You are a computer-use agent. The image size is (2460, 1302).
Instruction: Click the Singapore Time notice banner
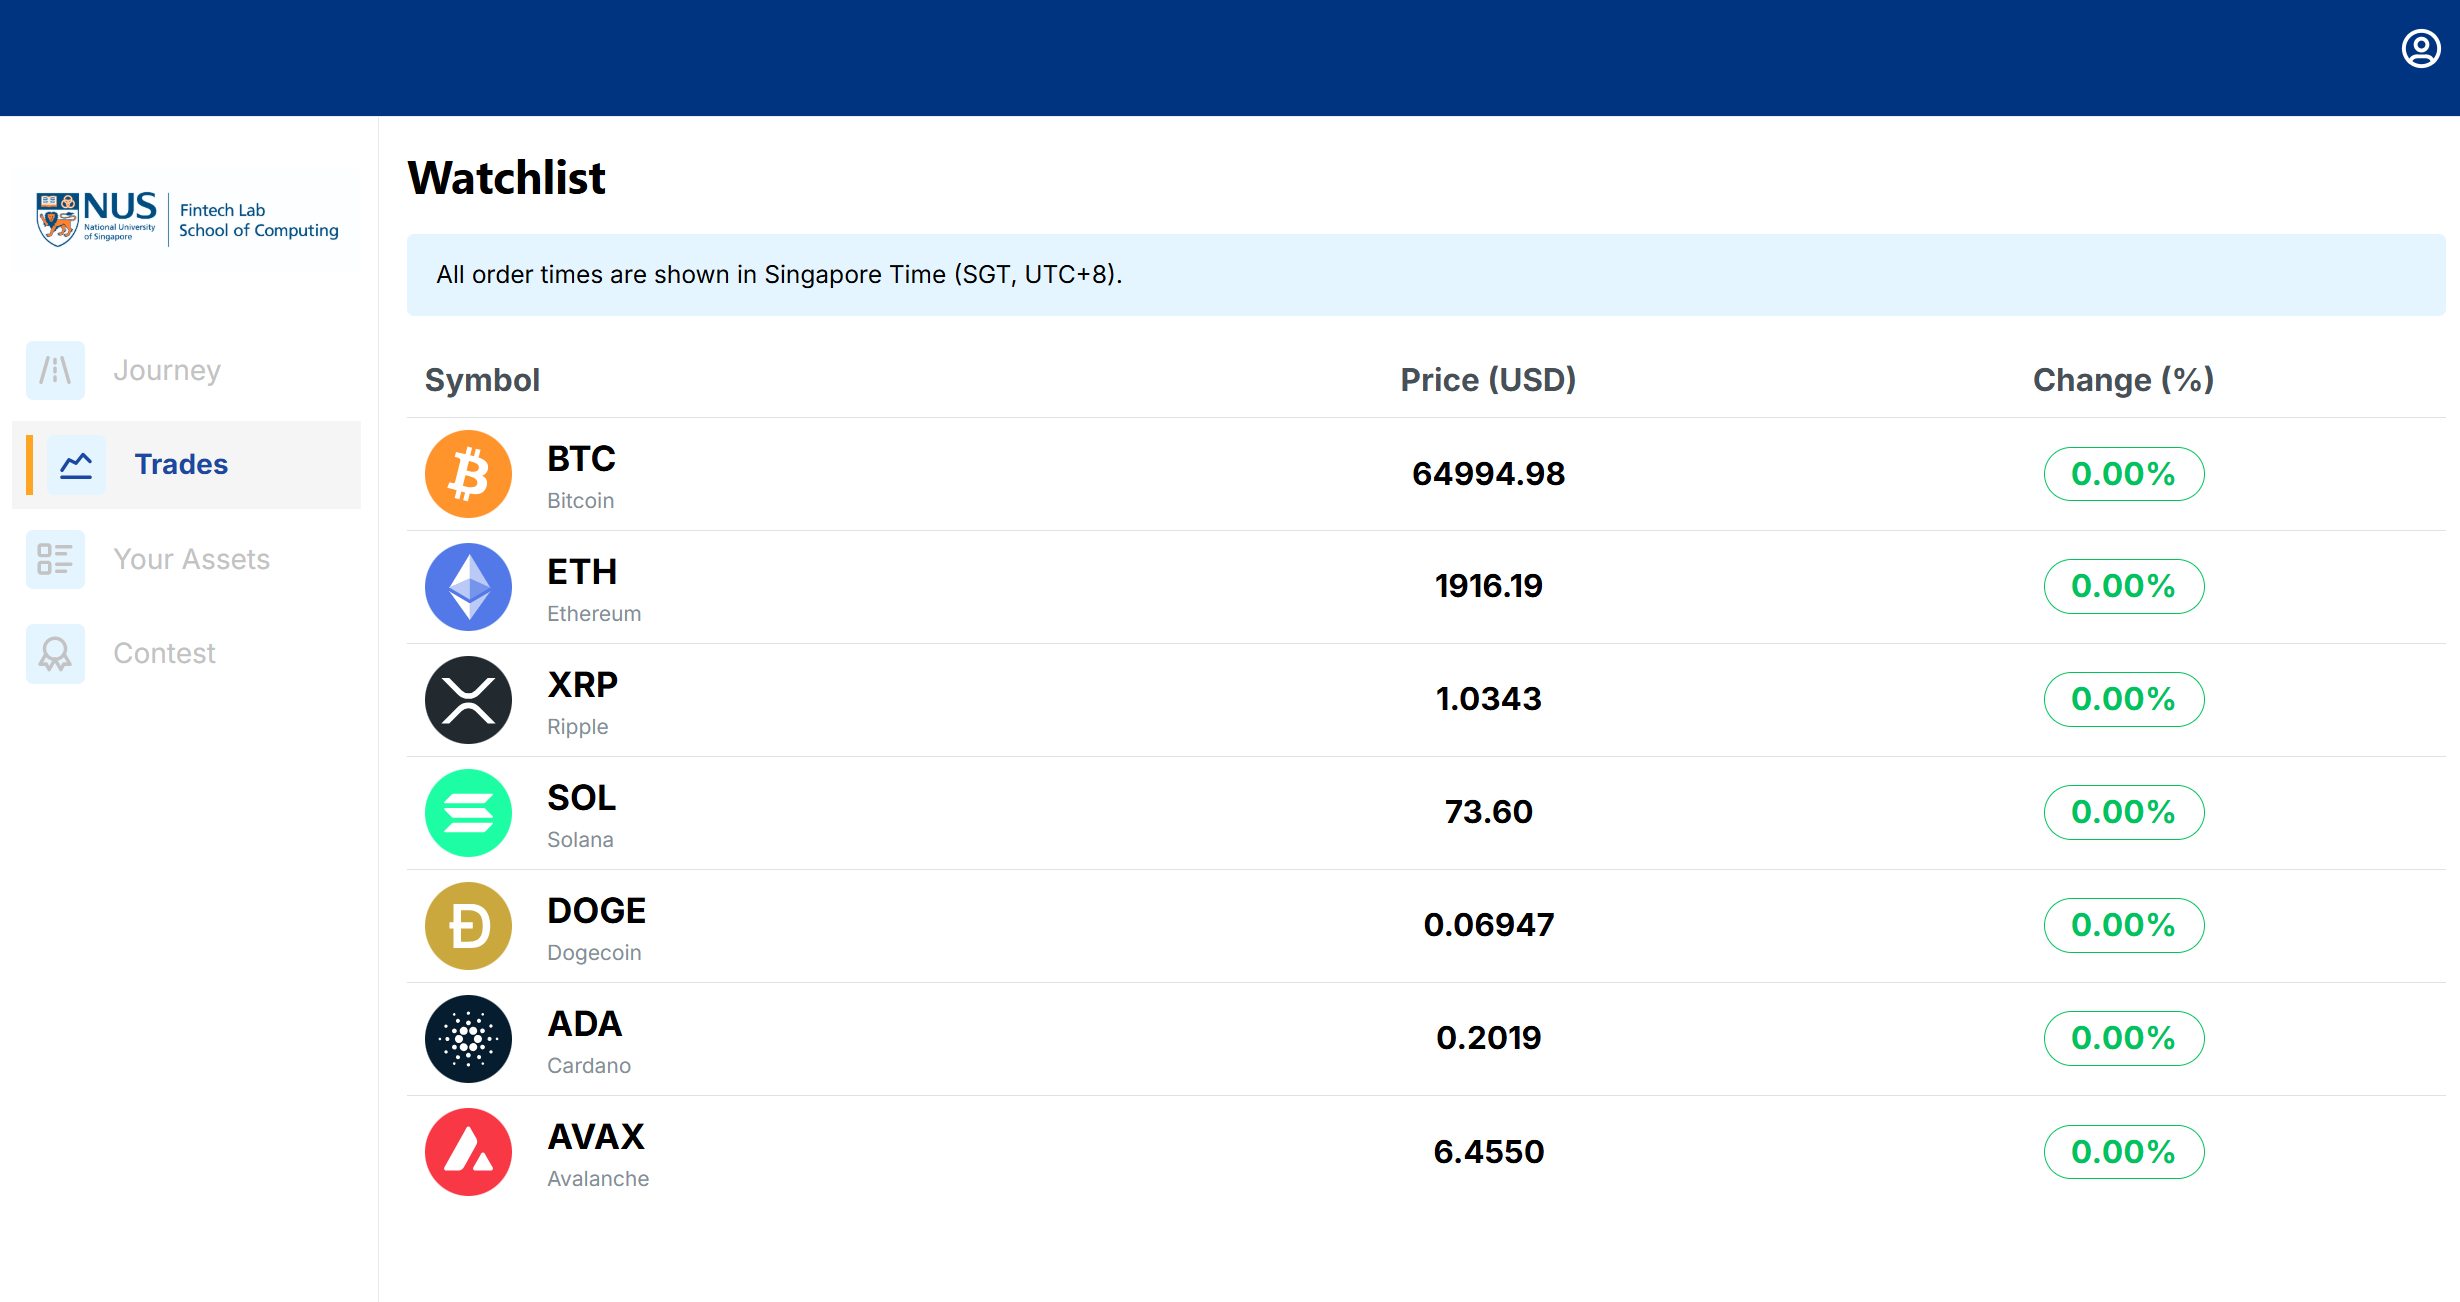(x=1426, y=275)
